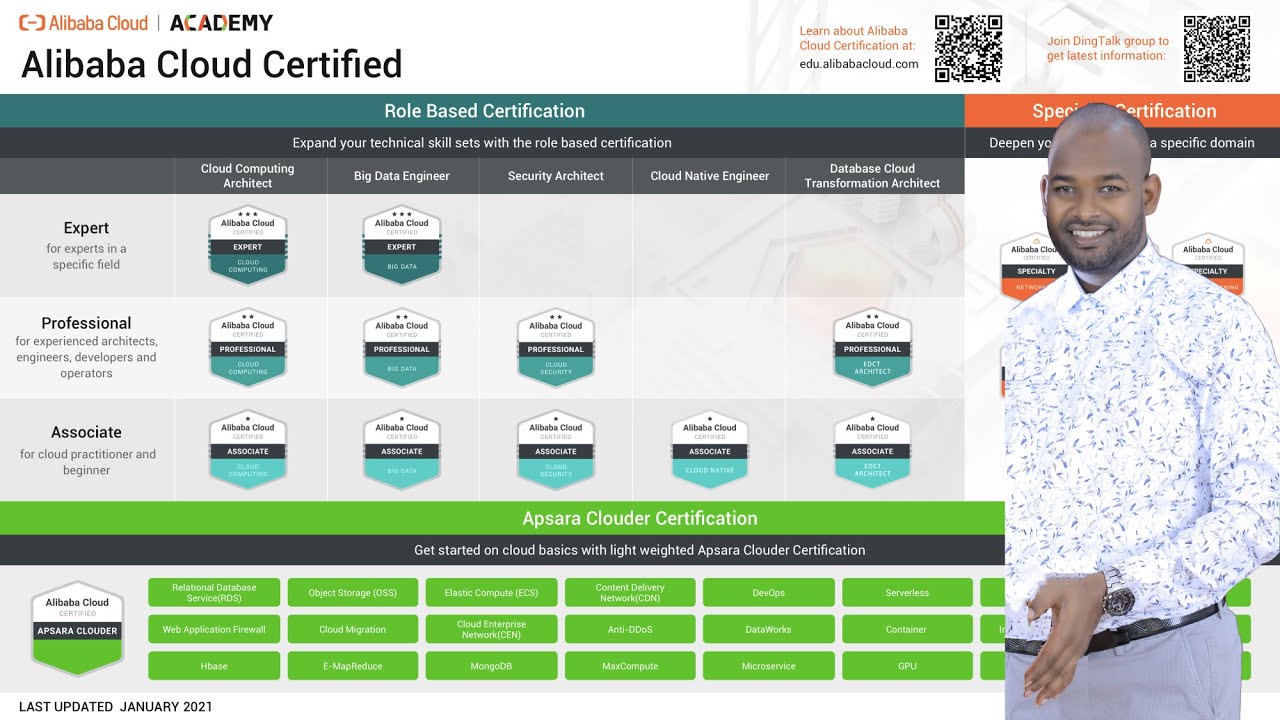The width and height of the screenshot is (1280, 720).
Task: Click the Specialty Certification header
Action: [1124, 111]
